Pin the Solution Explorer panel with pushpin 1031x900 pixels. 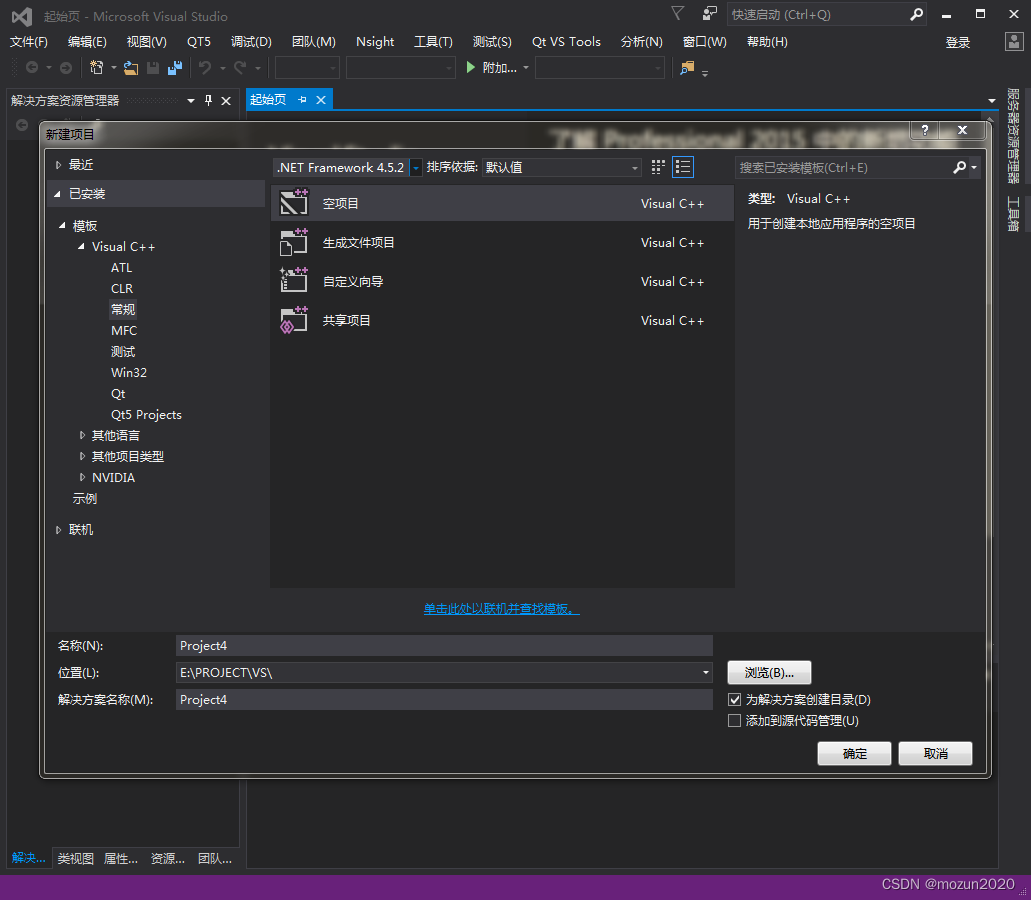click(208, 100)
